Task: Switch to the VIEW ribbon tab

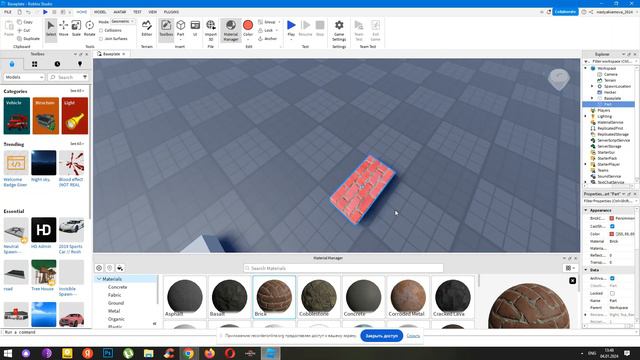Action: pos(153,12)
